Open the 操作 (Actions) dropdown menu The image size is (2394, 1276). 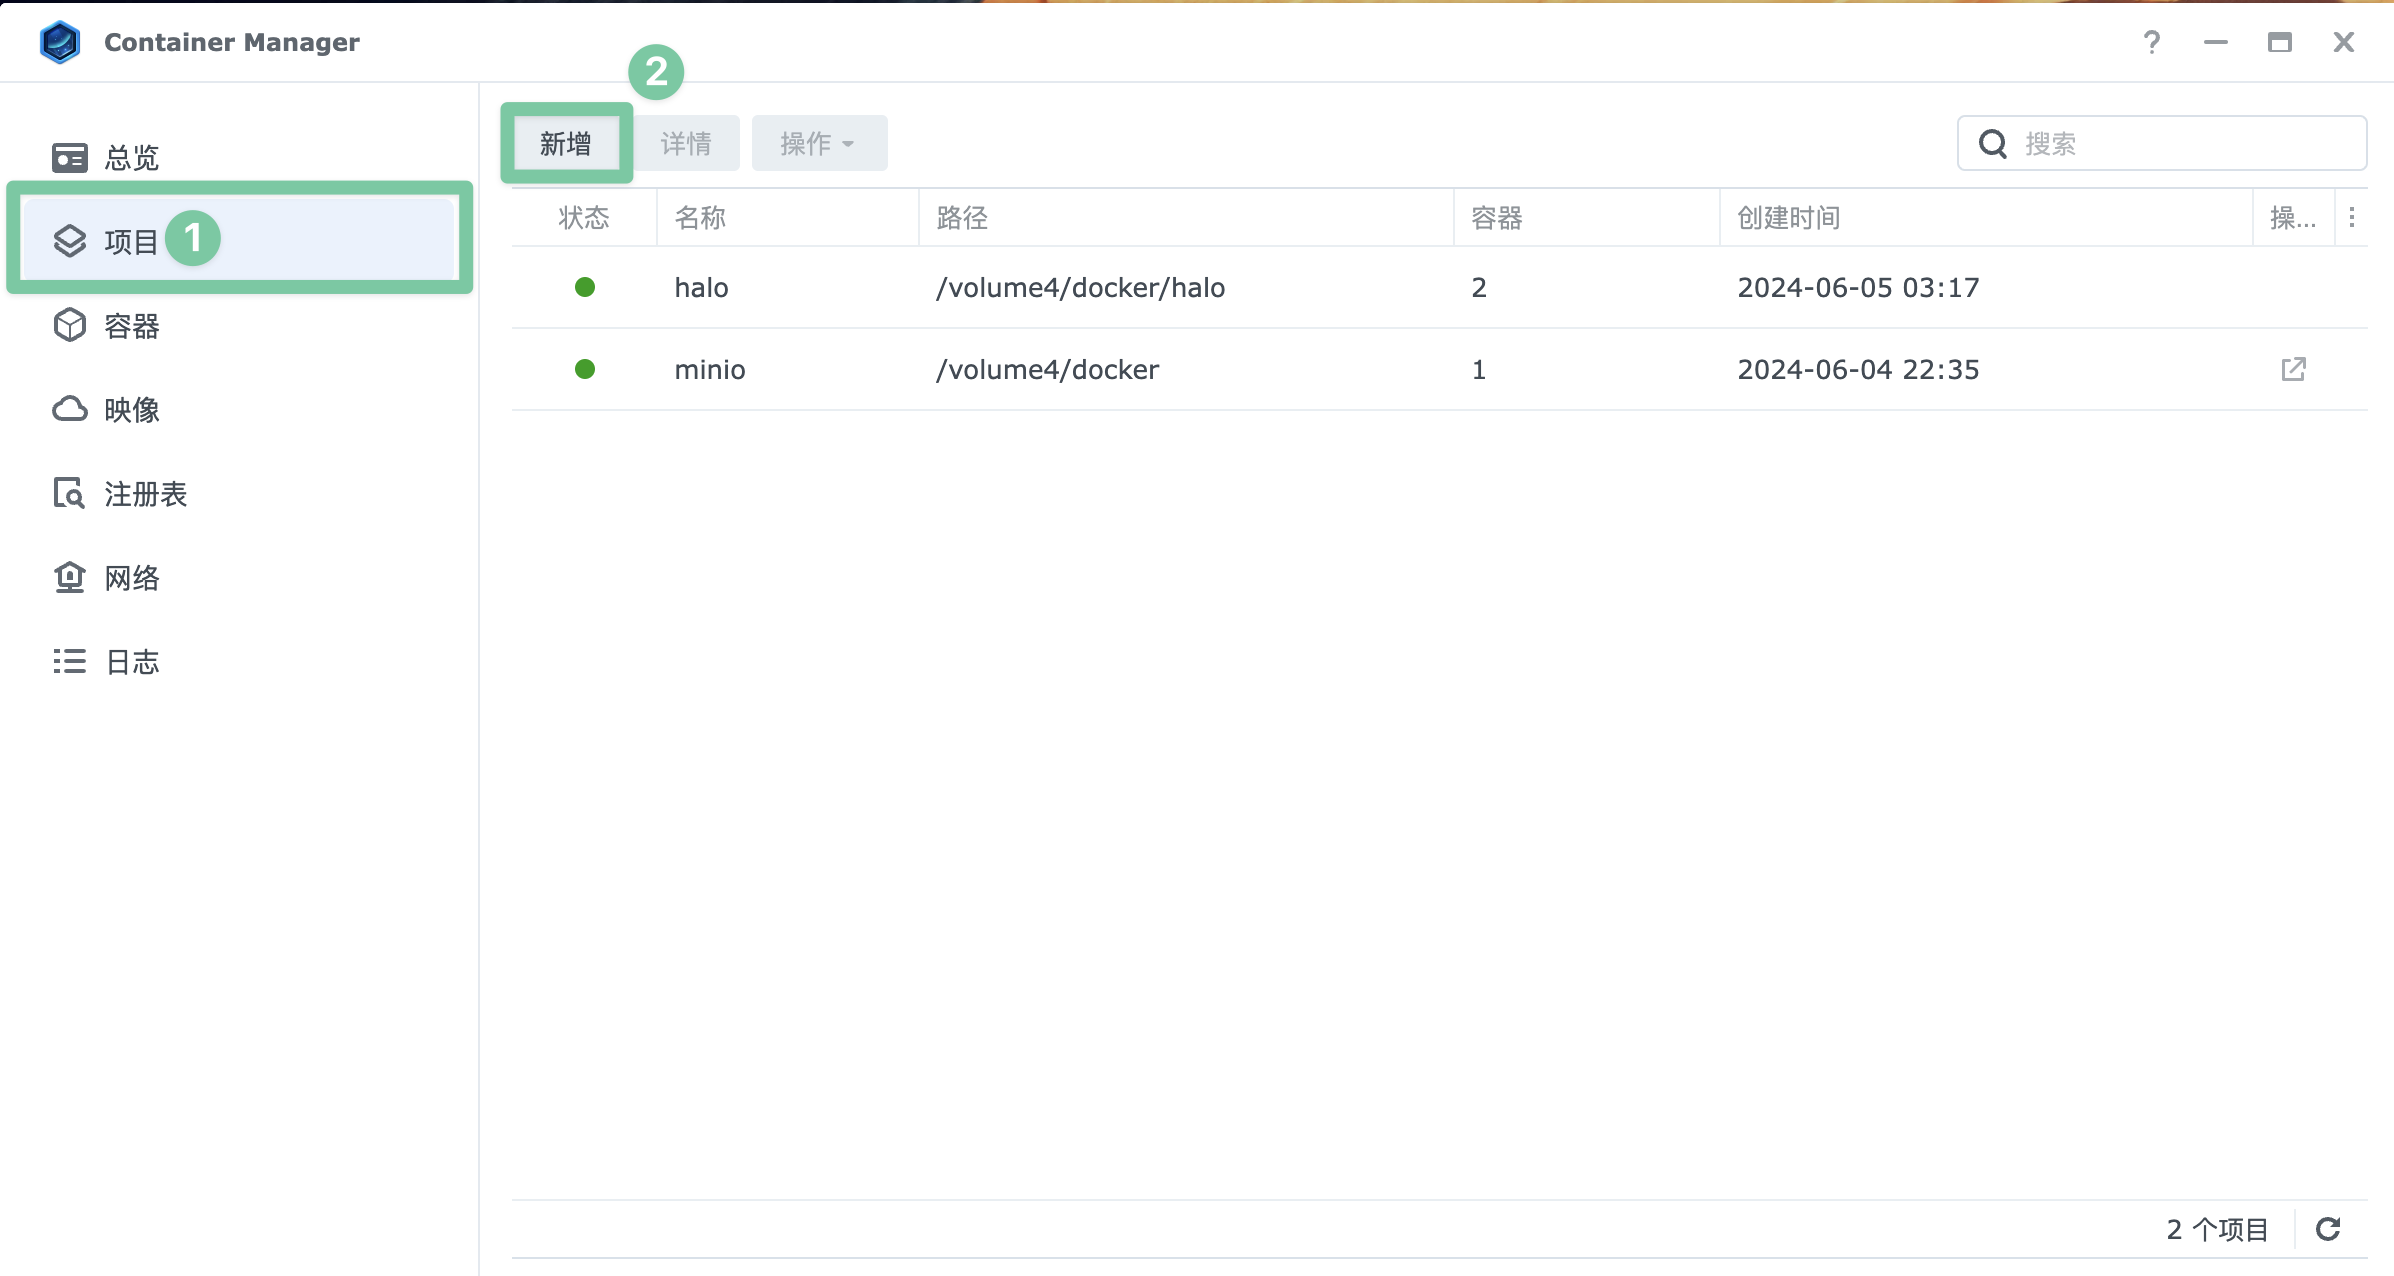click(818, 142)
